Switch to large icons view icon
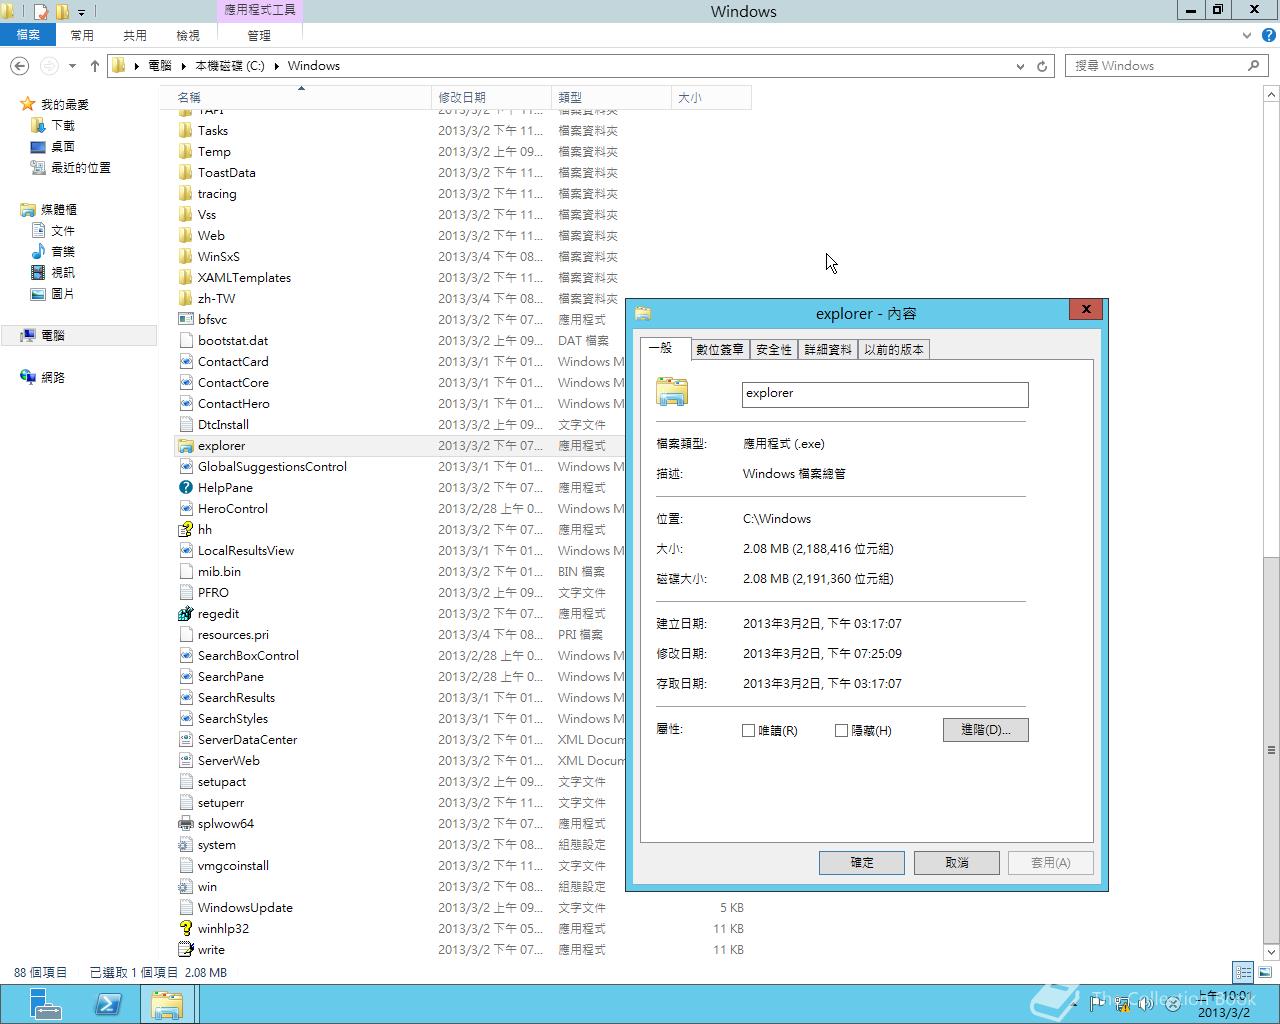This screenshot has height=1024, width=1280. 1266,972
